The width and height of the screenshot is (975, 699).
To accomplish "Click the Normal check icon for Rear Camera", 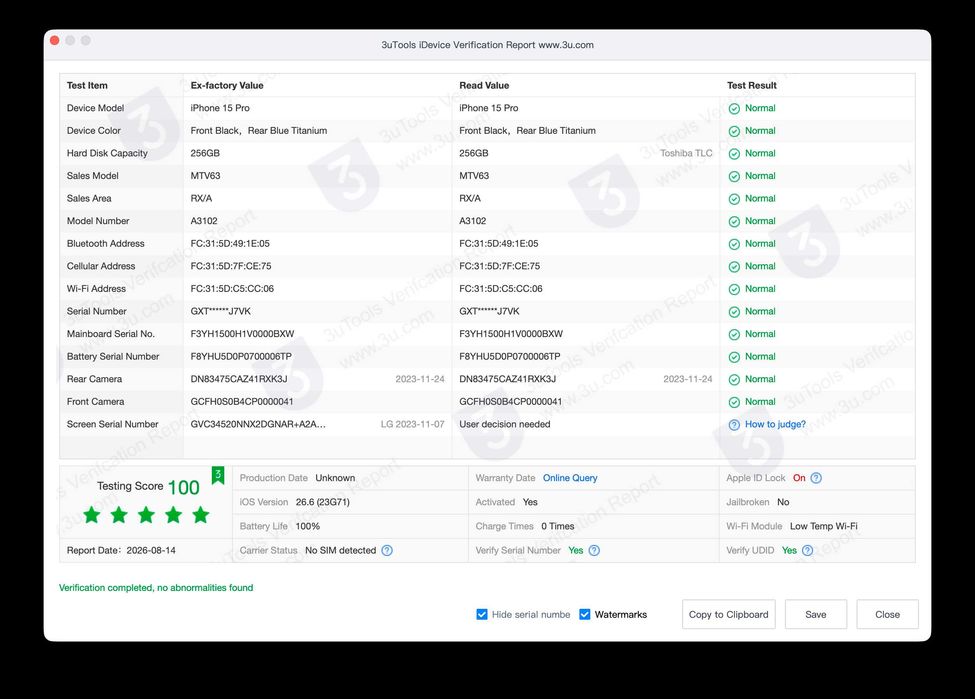I will click(734, 380).
